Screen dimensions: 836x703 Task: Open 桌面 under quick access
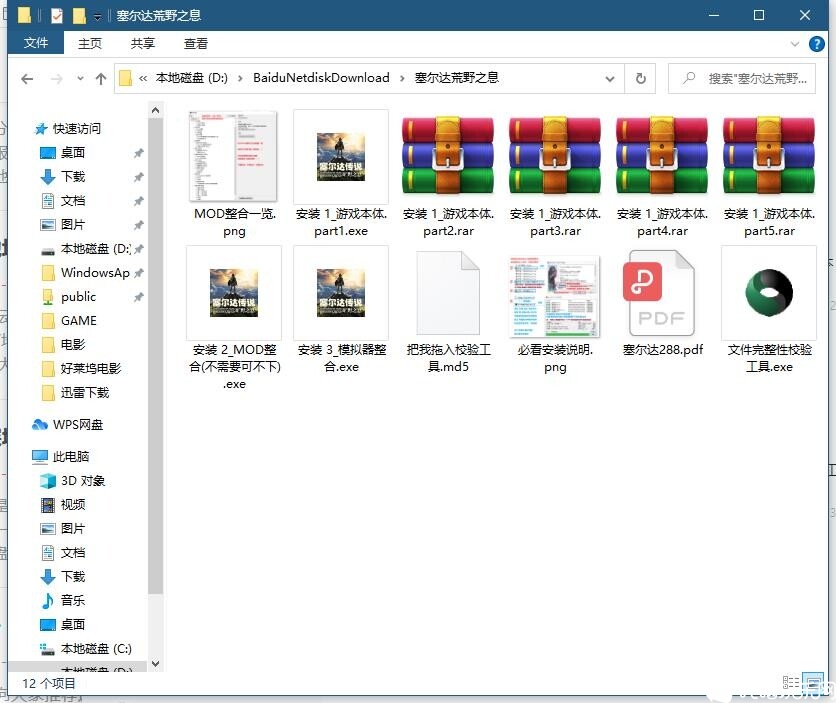point(72,152)
